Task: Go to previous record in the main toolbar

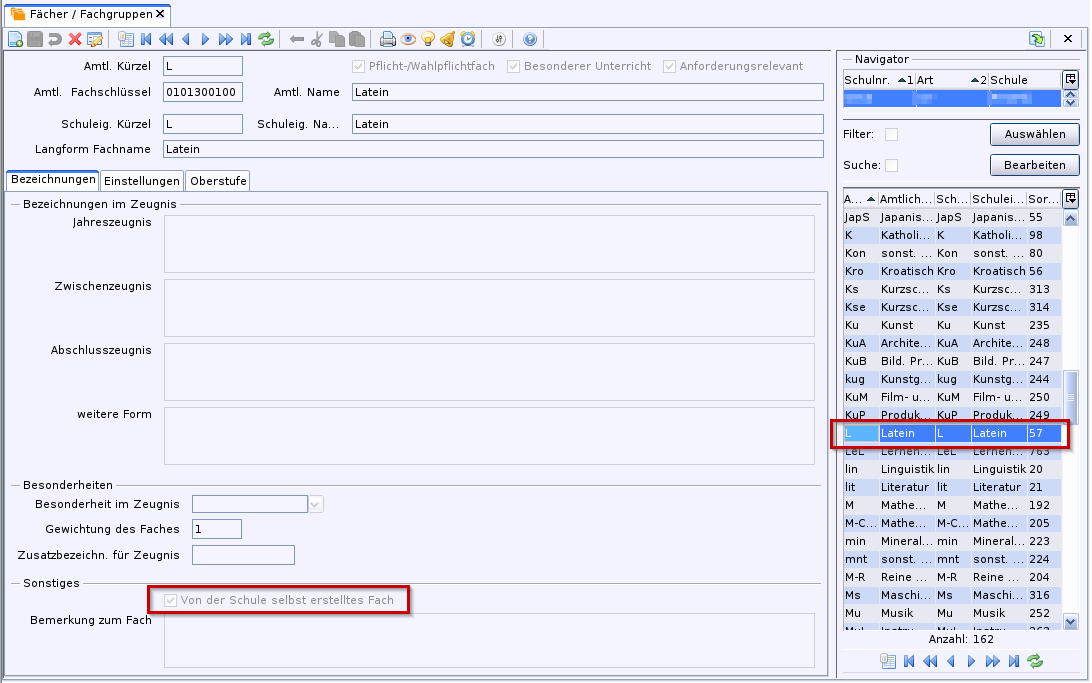Action: point(186,39)
